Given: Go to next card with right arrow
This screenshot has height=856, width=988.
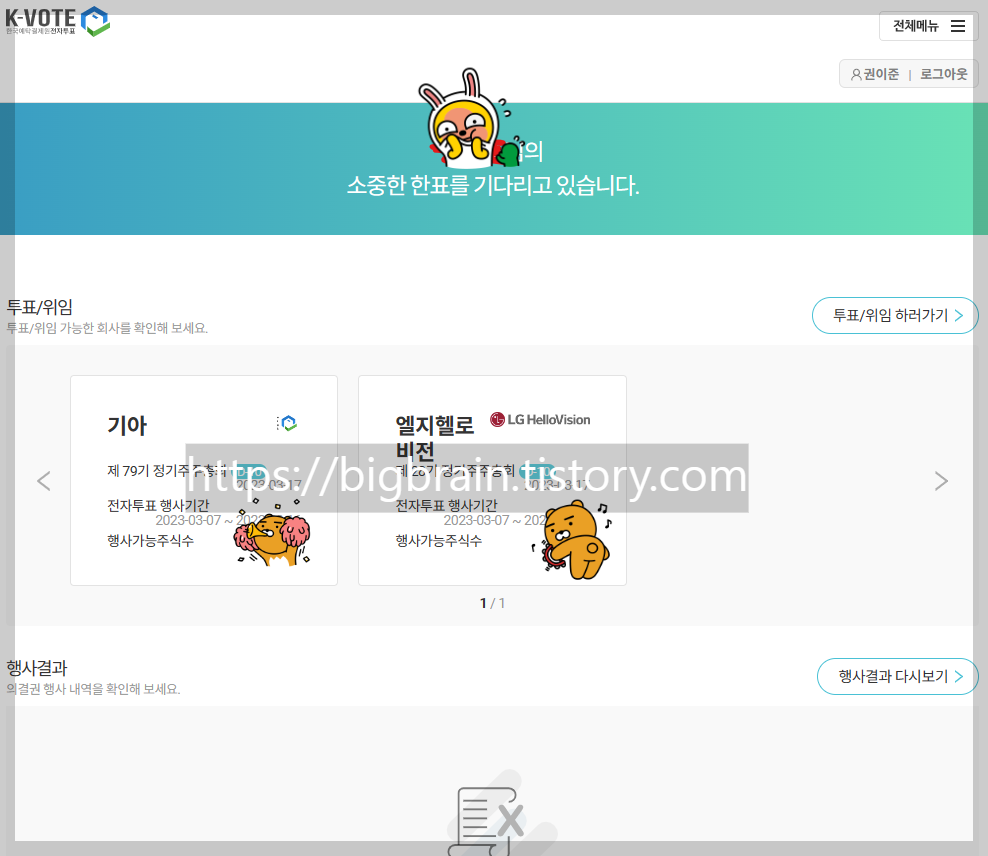Looking at the screenshot, I should pos(941,481).
